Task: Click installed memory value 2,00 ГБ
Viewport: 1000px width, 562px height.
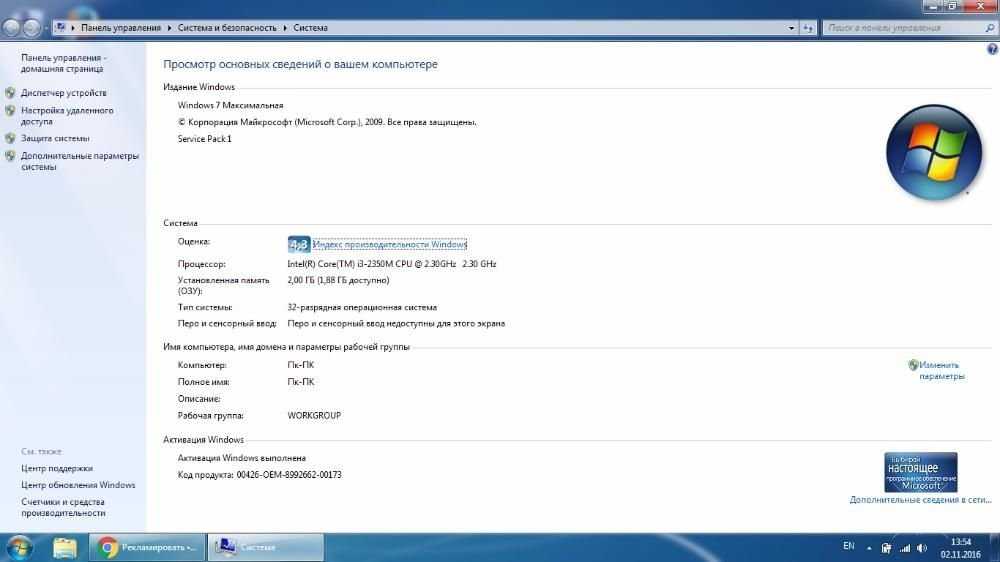Action: pos(338,281)
